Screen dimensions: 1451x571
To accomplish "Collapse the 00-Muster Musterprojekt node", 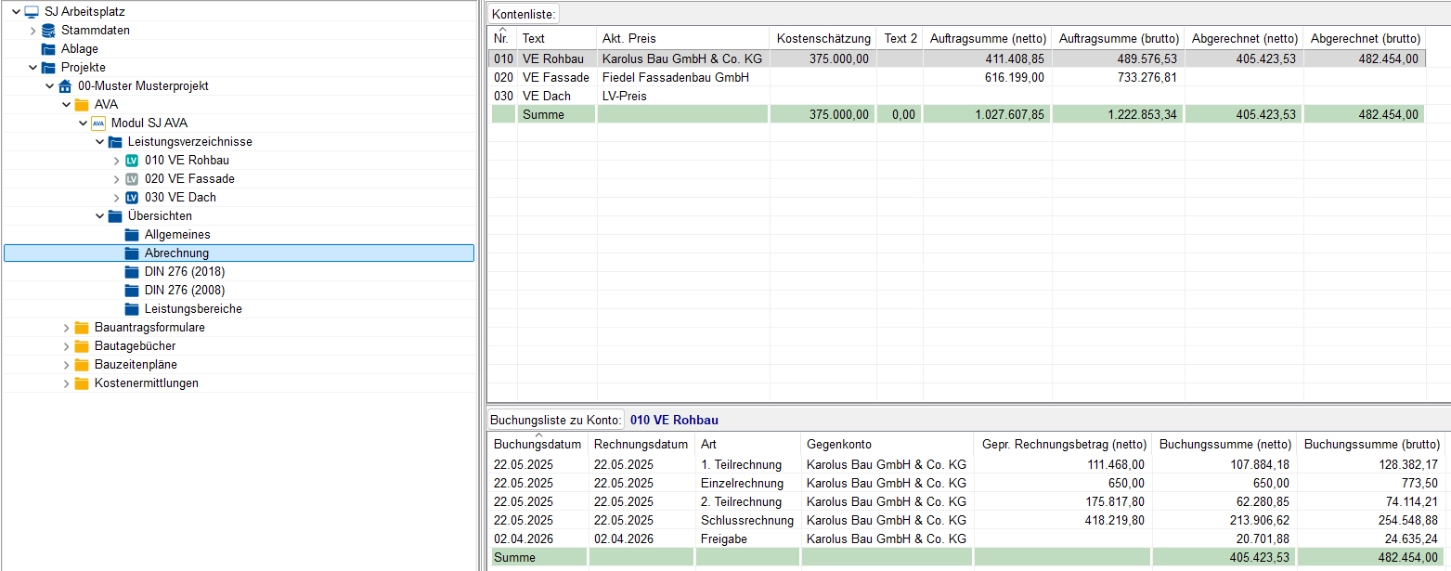I will [x=49, y=86].
